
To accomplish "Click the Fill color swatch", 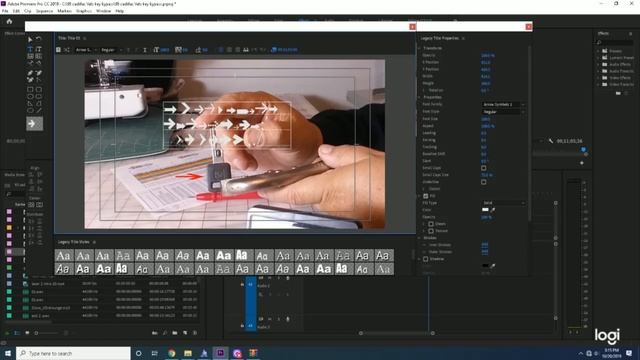I will tap(485, 210).
